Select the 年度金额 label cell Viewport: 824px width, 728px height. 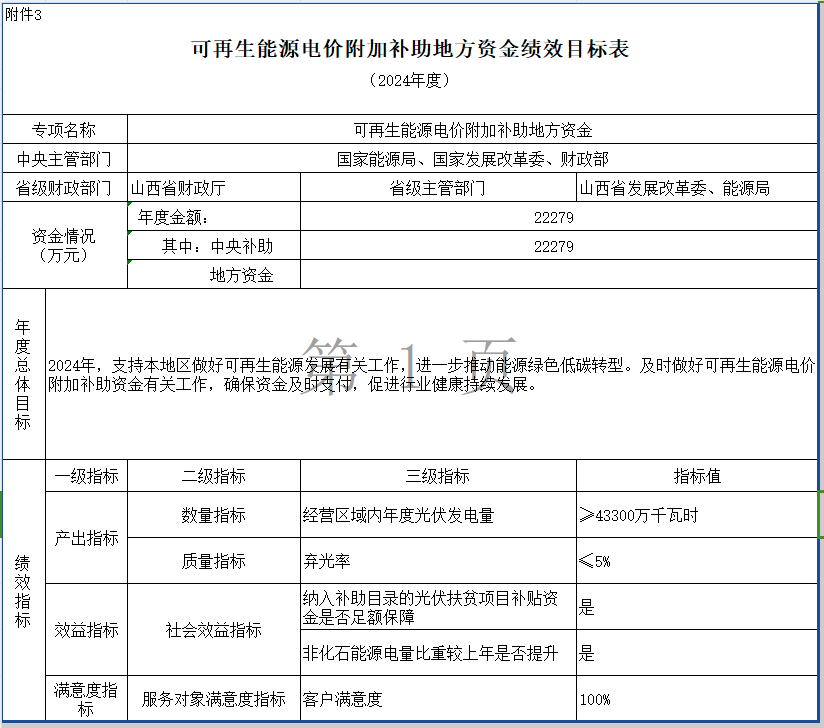coord(213,217)
